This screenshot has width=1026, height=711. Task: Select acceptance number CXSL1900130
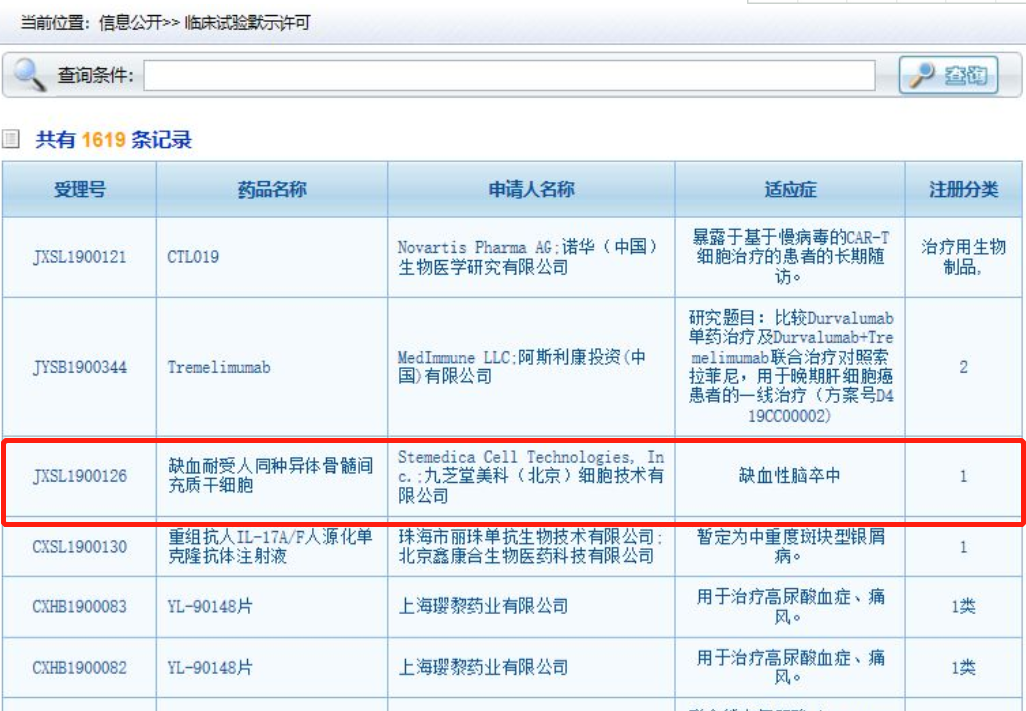click(79, 547)
